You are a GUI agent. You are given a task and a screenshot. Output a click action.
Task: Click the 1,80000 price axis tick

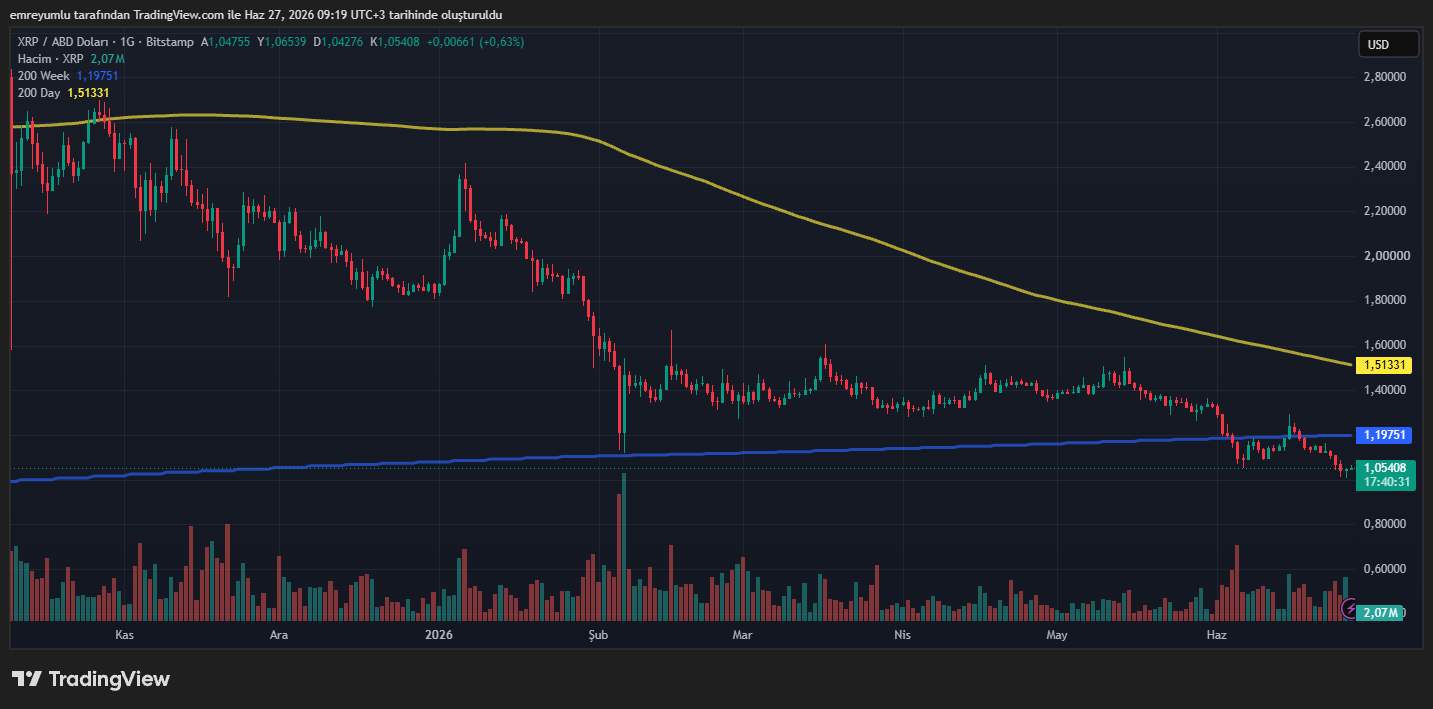point(1385,300)
